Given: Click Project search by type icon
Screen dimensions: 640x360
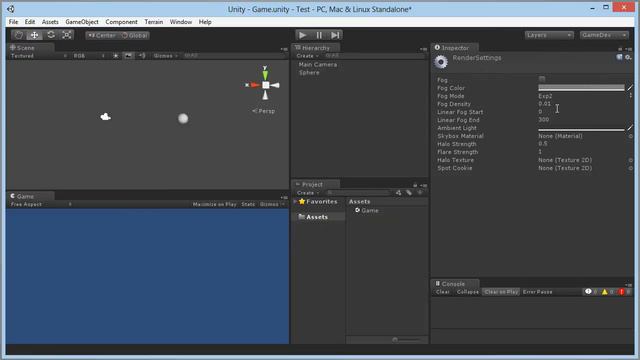Looking at the screenshot, I should coord(398,193).
